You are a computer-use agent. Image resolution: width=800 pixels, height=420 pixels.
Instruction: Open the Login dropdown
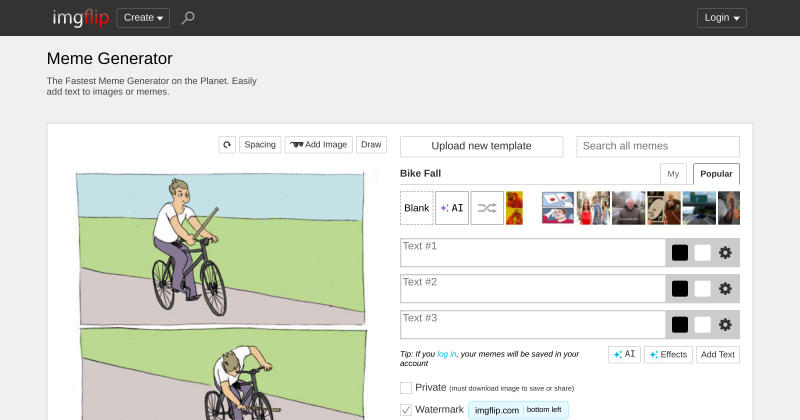(721, 18)
